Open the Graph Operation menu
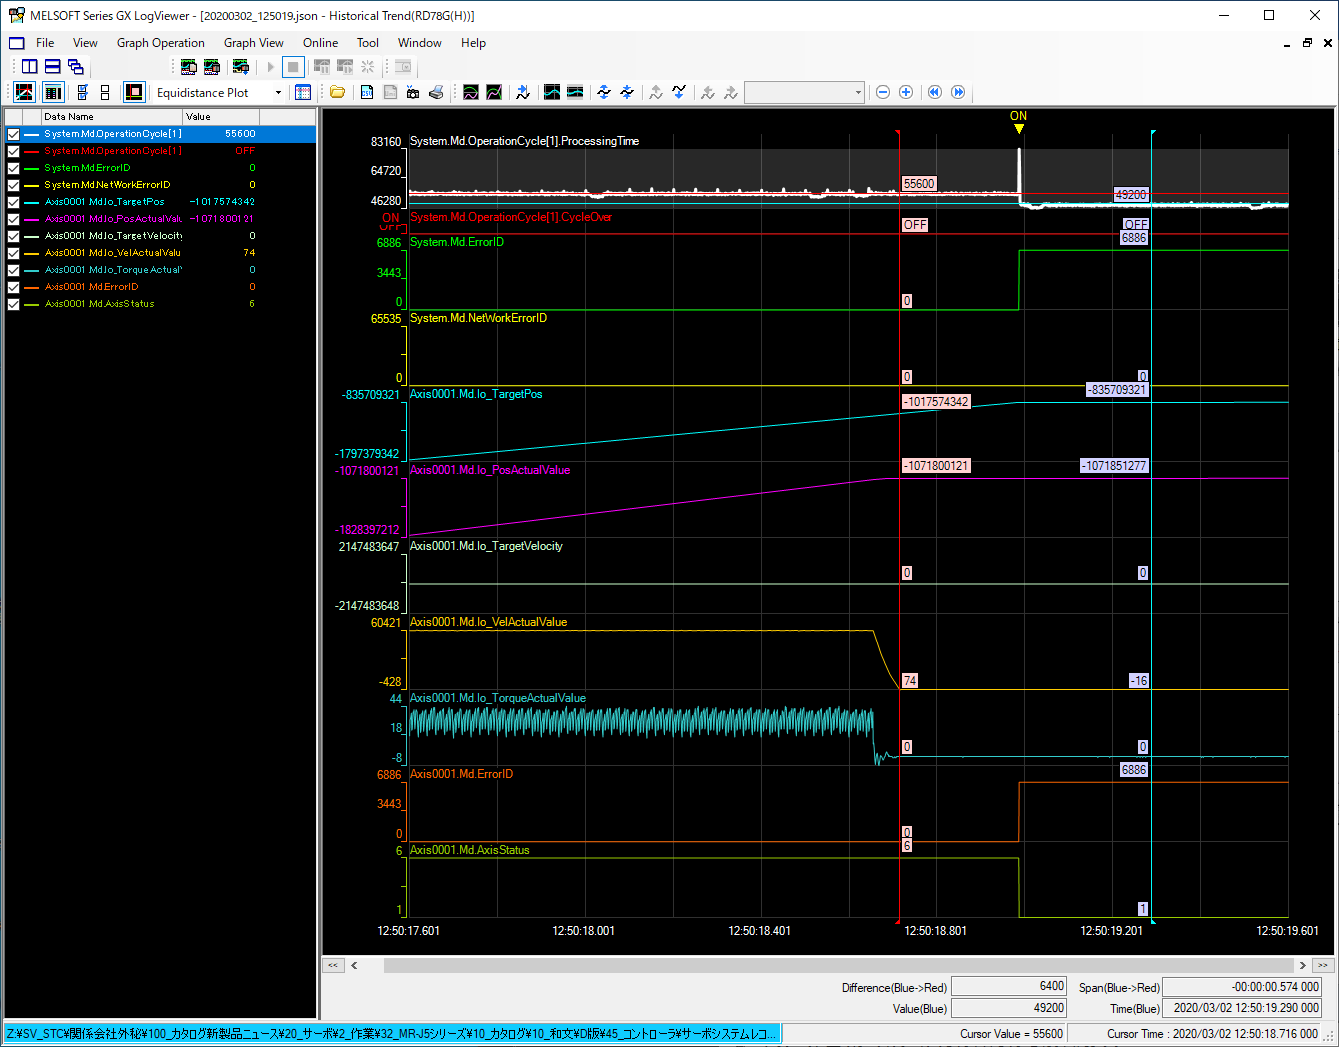This screenshot has height=1047, width=1339. [160, 43]
